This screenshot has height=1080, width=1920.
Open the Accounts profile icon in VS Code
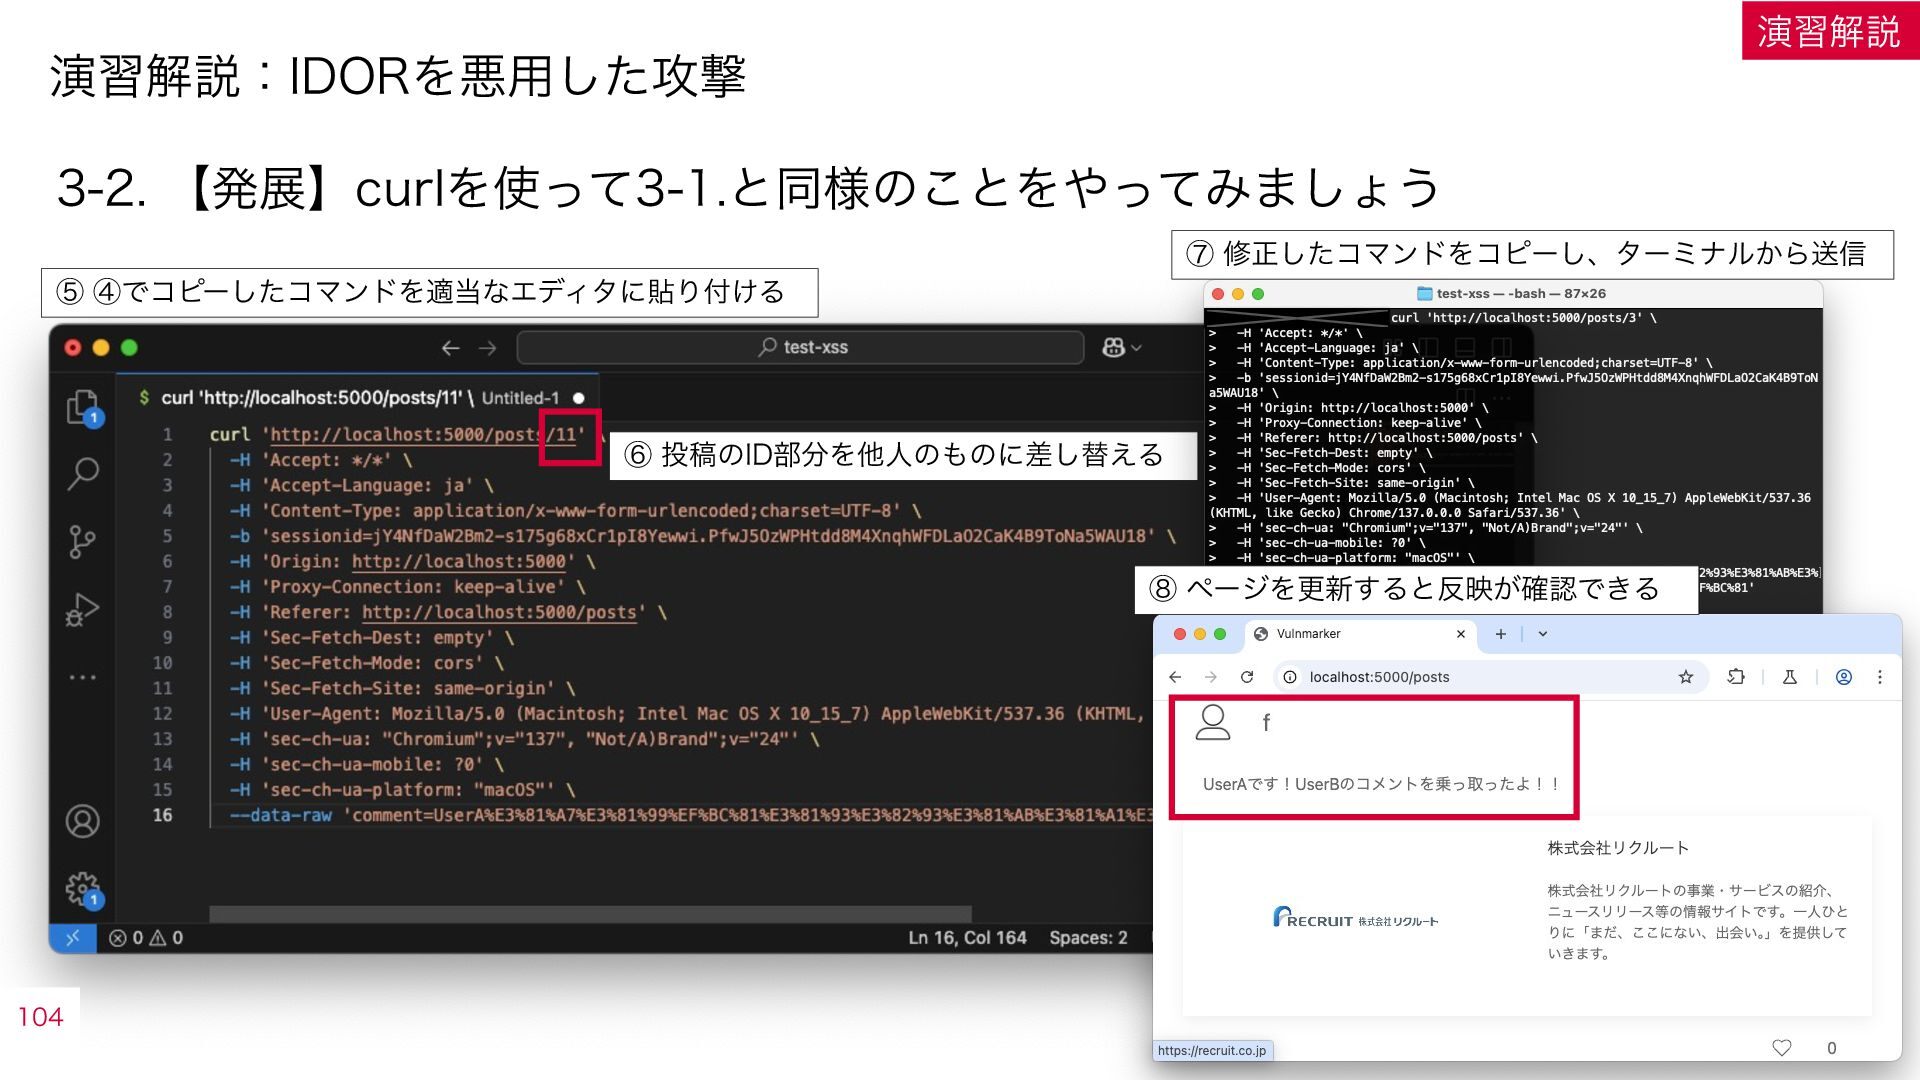click(82, 821)
